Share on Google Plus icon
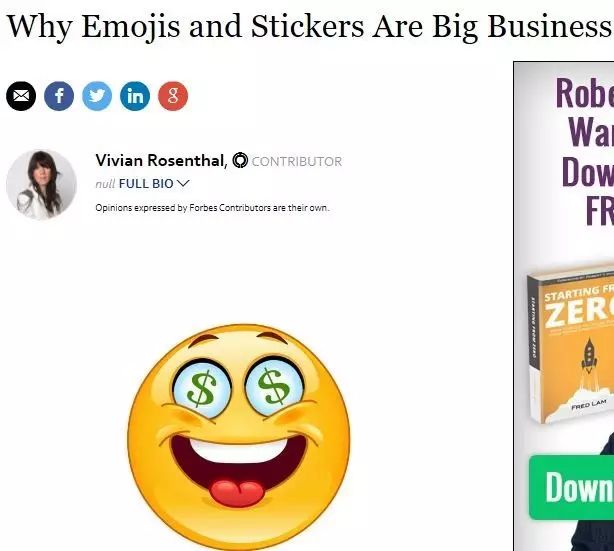This screenshot has width=614, height=551. point(173,96)
